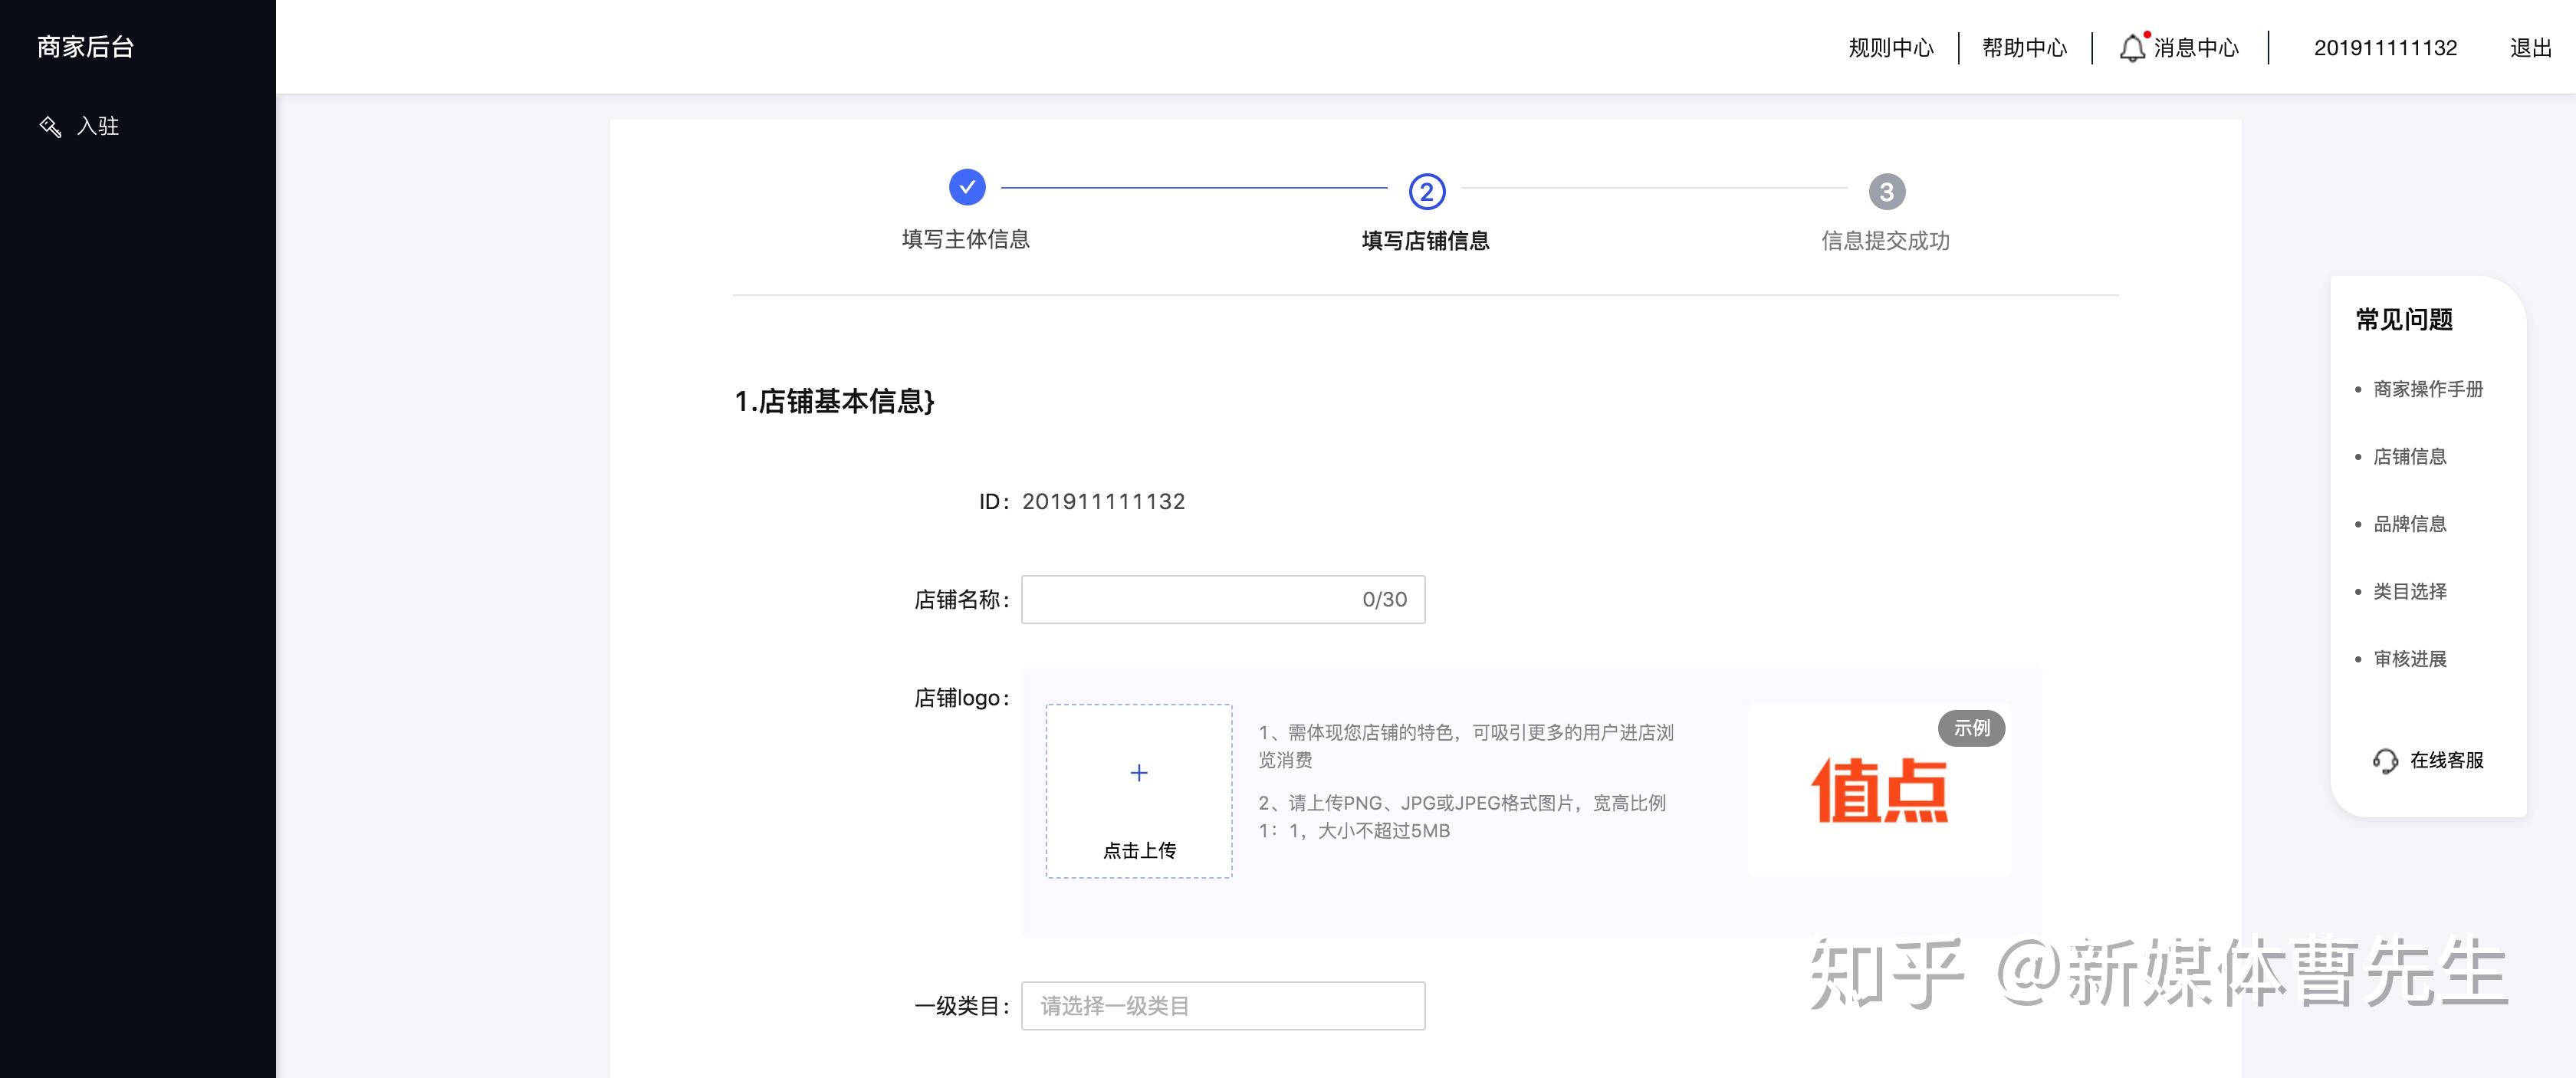The width and height of the screenshot is (2576, 1078).
Task: Click the notification bell icon
Action: (x=2132, y=48)
